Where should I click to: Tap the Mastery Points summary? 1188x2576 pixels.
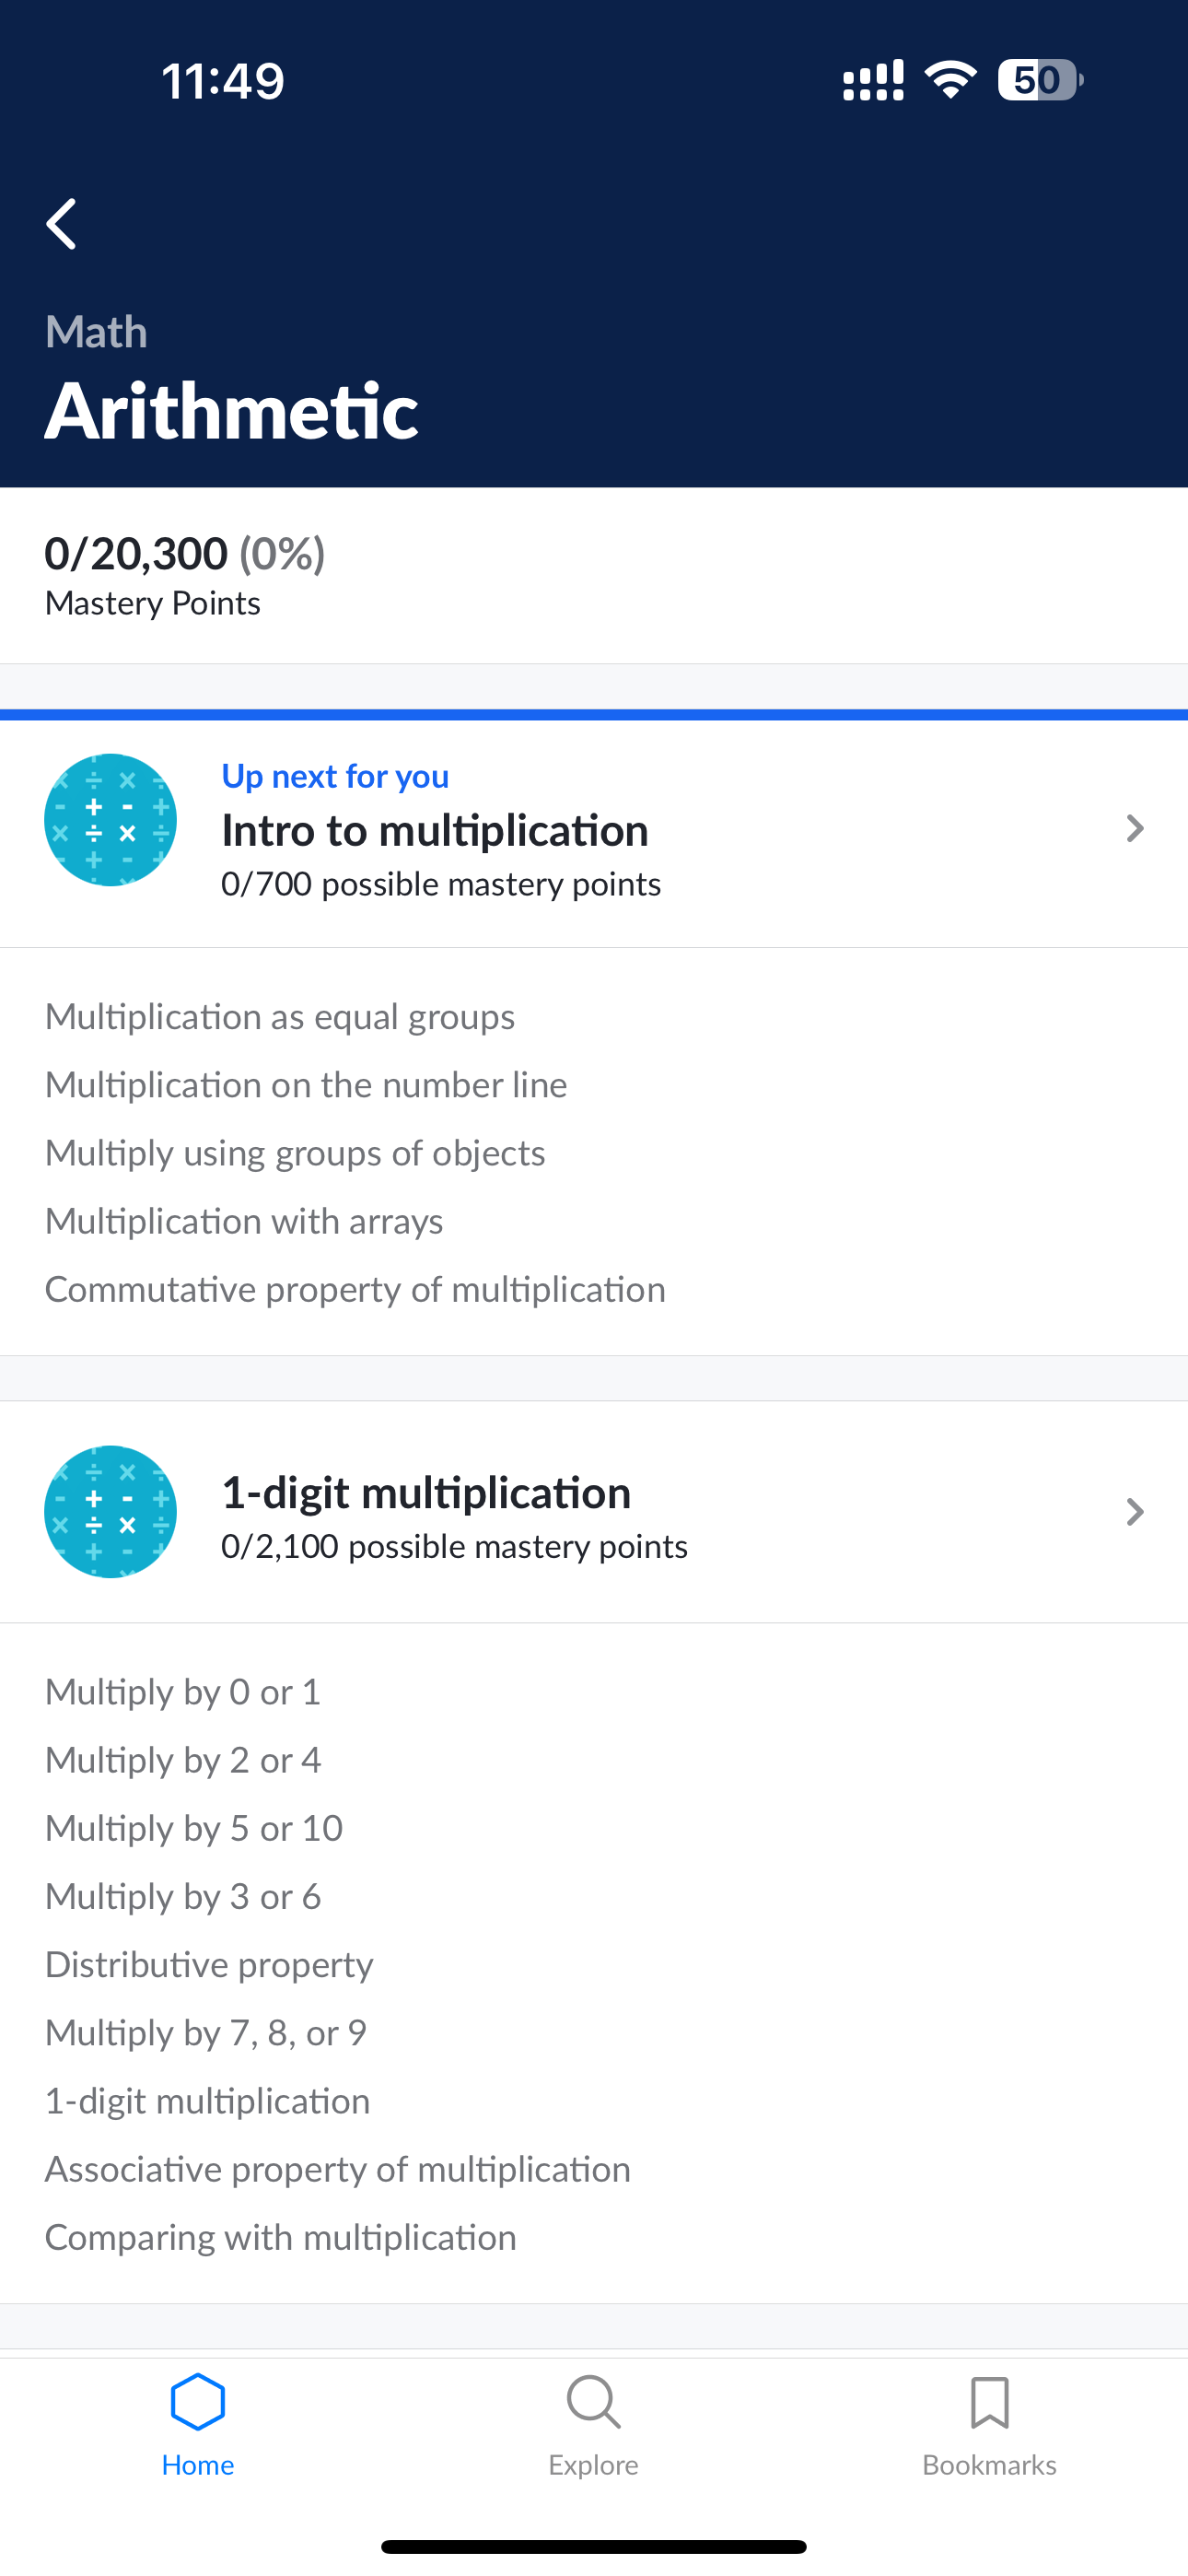[x=185, y=575]
